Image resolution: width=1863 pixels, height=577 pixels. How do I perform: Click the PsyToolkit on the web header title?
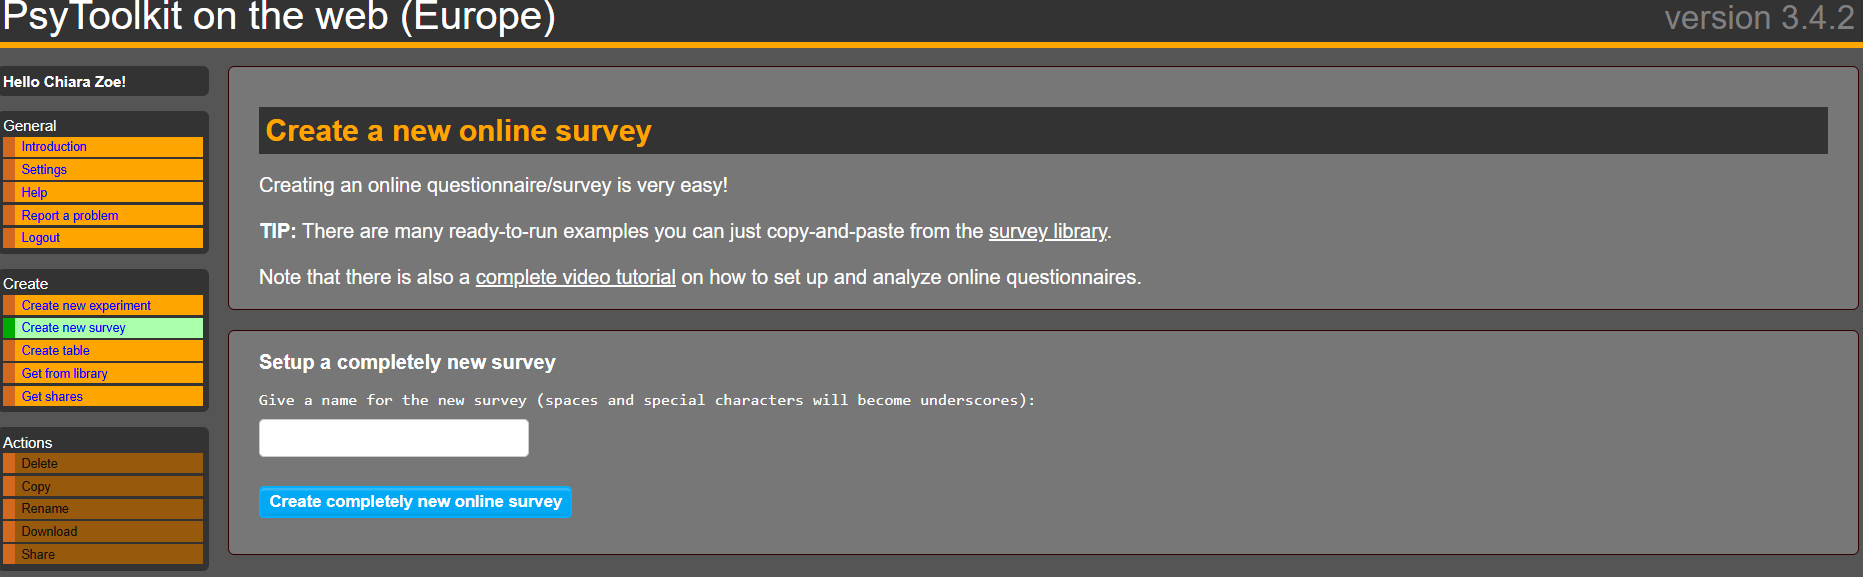pyautogui.click(x=279, y=18)
